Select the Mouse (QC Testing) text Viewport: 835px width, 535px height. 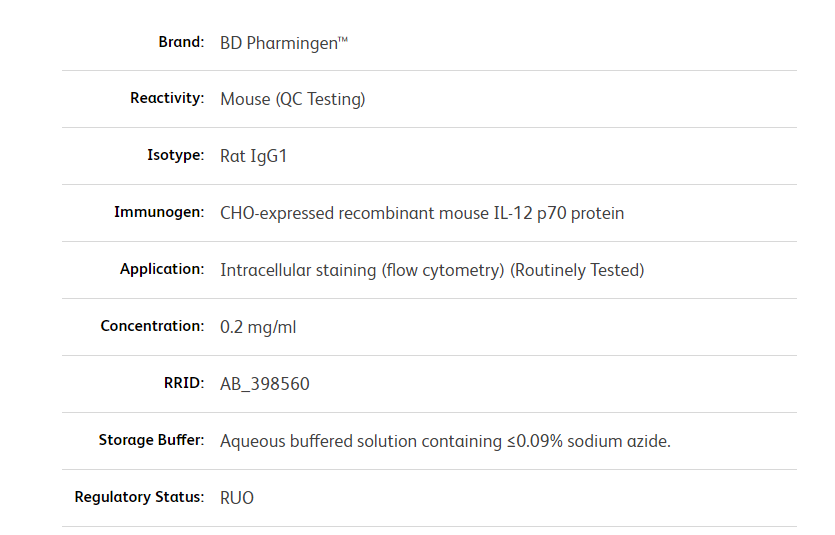293,99
